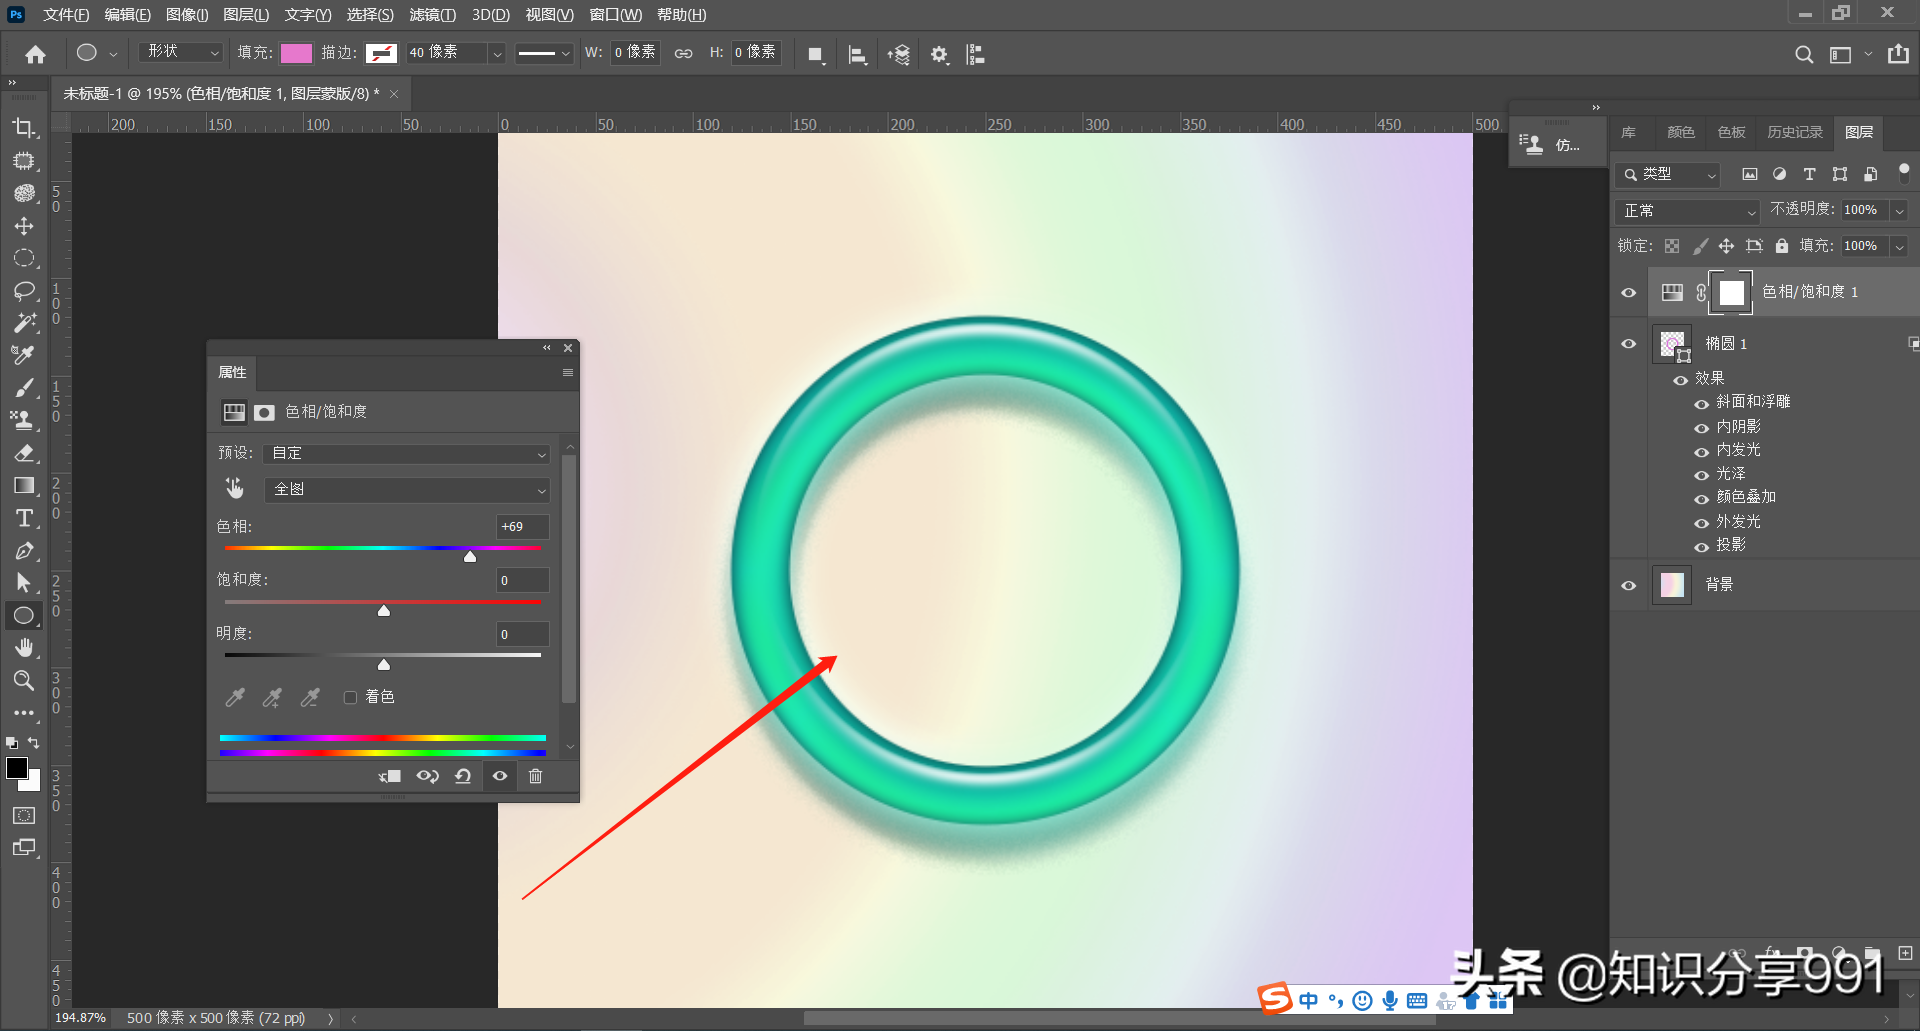This screenshot has height=1031, width=1920.
Task: Hide the 背景 layer
Action: coord(1628,585)
